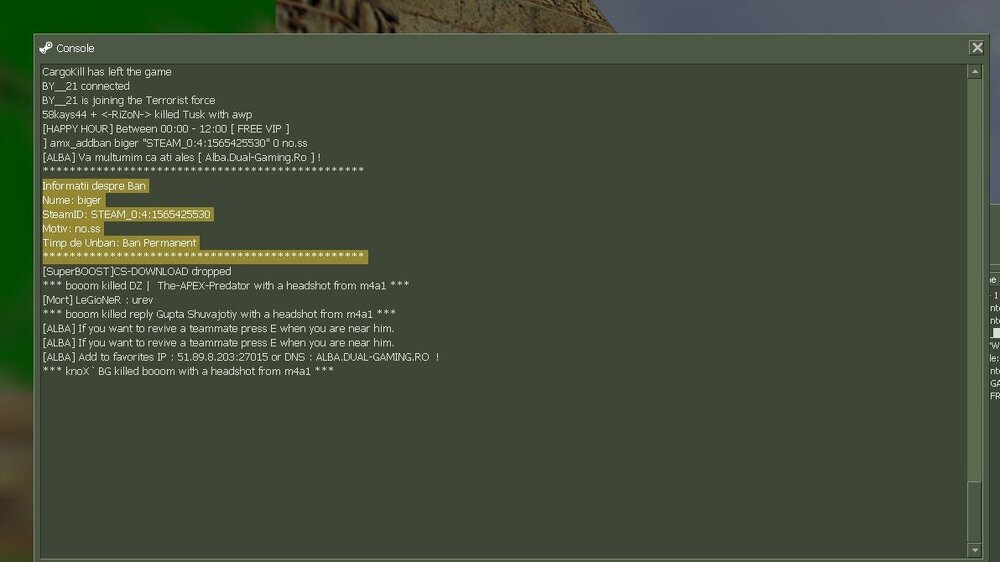Click the 'Timp de Unban: Ban Permanent' line

(x=119, y=243)
